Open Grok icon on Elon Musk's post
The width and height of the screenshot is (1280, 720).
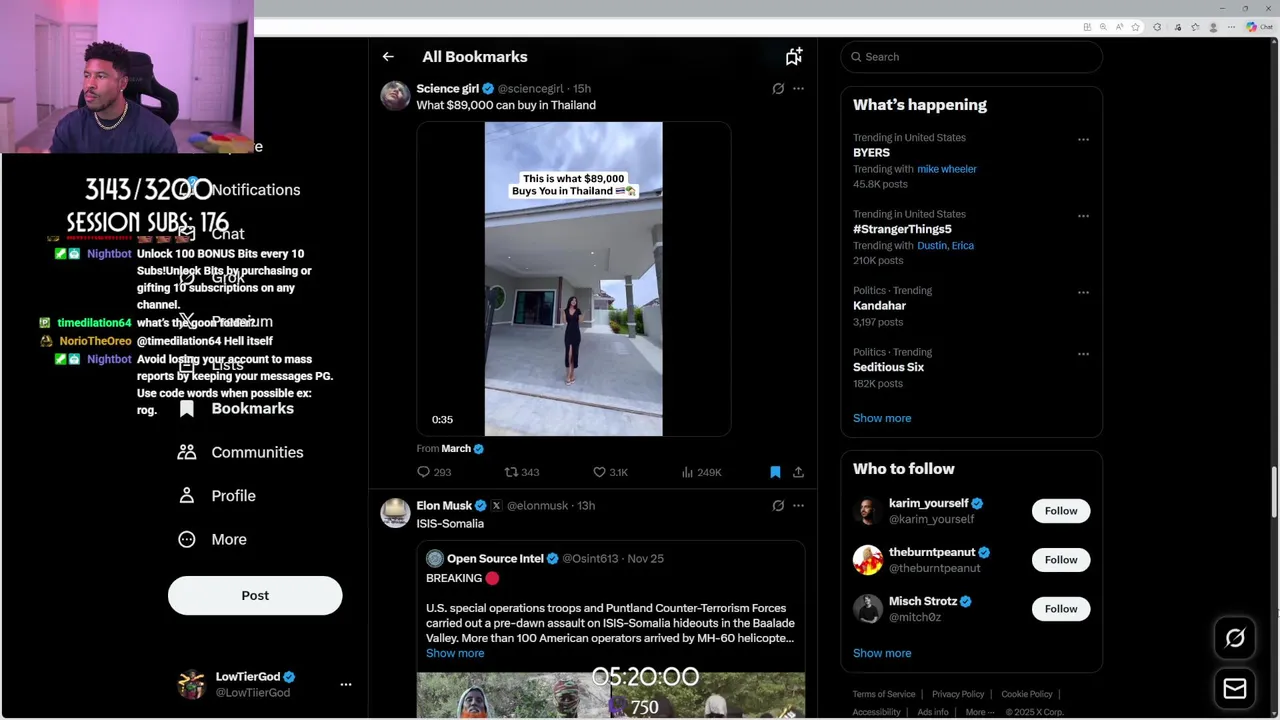(778, 506)
